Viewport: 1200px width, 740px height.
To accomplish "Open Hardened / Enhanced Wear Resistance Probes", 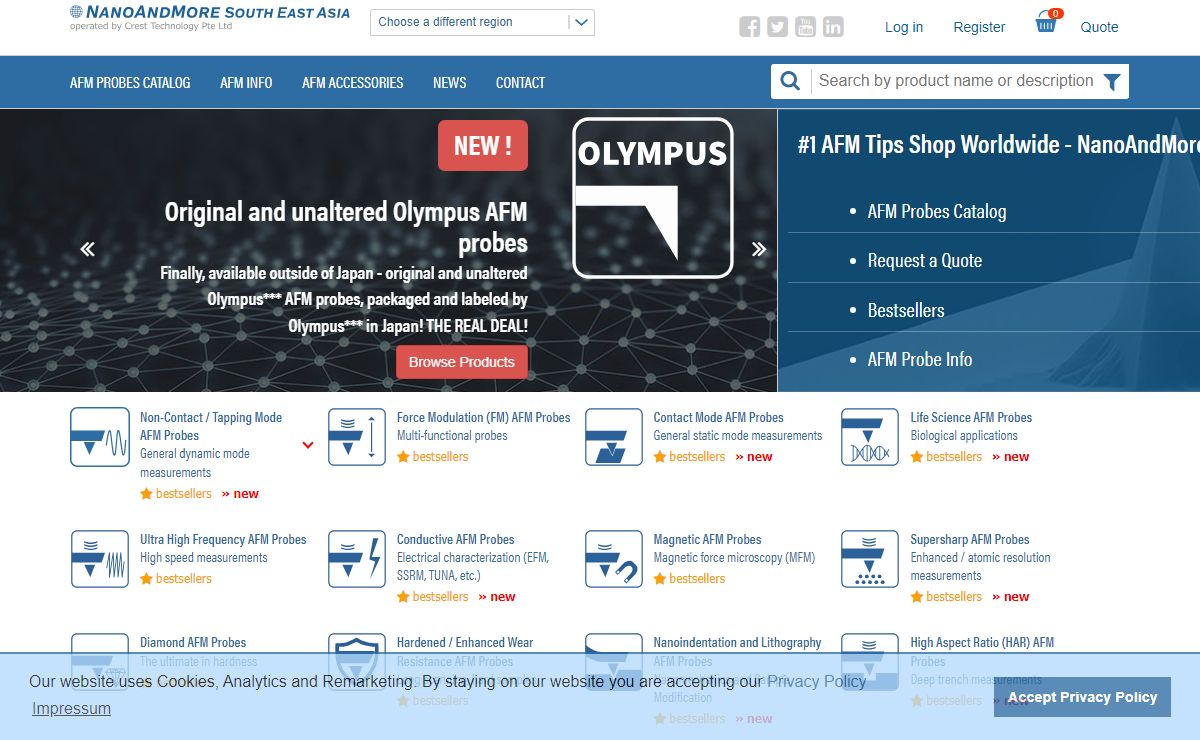I will [465, 651].
